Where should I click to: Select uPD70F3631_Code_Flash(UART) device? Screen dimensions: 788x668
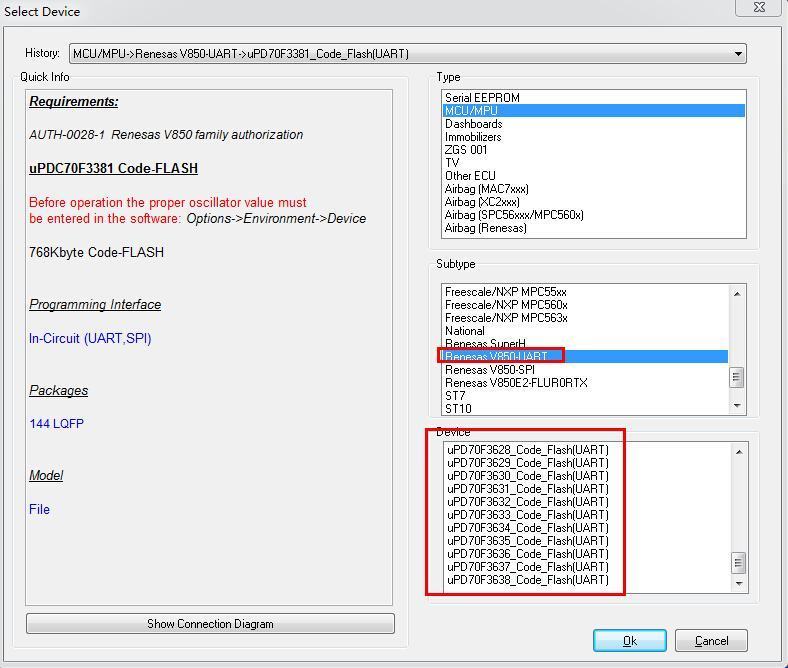click(587, 489)
